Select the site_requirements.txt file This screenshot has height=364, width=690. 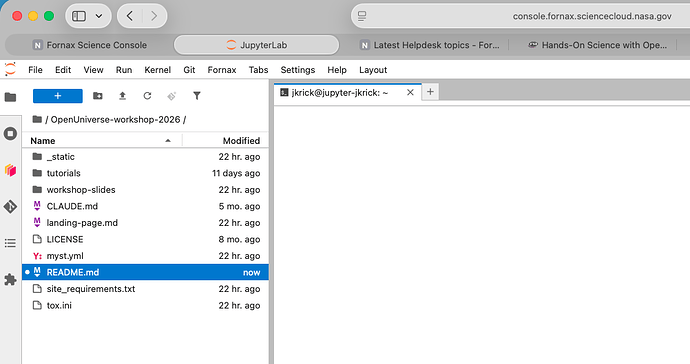[145, 289]
